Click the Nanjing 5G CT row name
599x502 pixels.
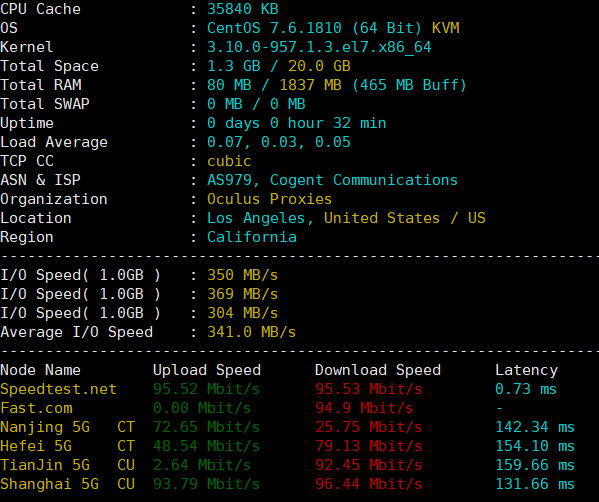[67, 427]
